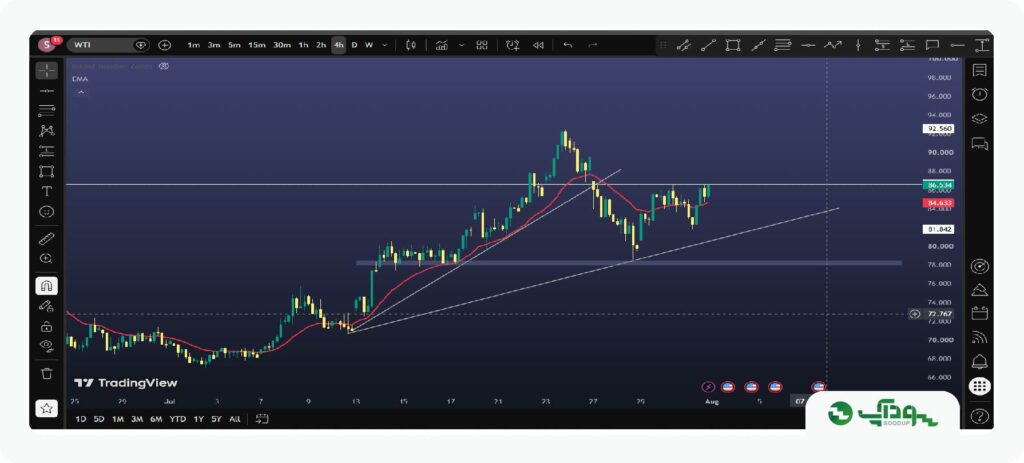The height and width of the screenshot is (463, 1024).
Task: Click the trash remove objects icon
Action: [x=46, y=374]
